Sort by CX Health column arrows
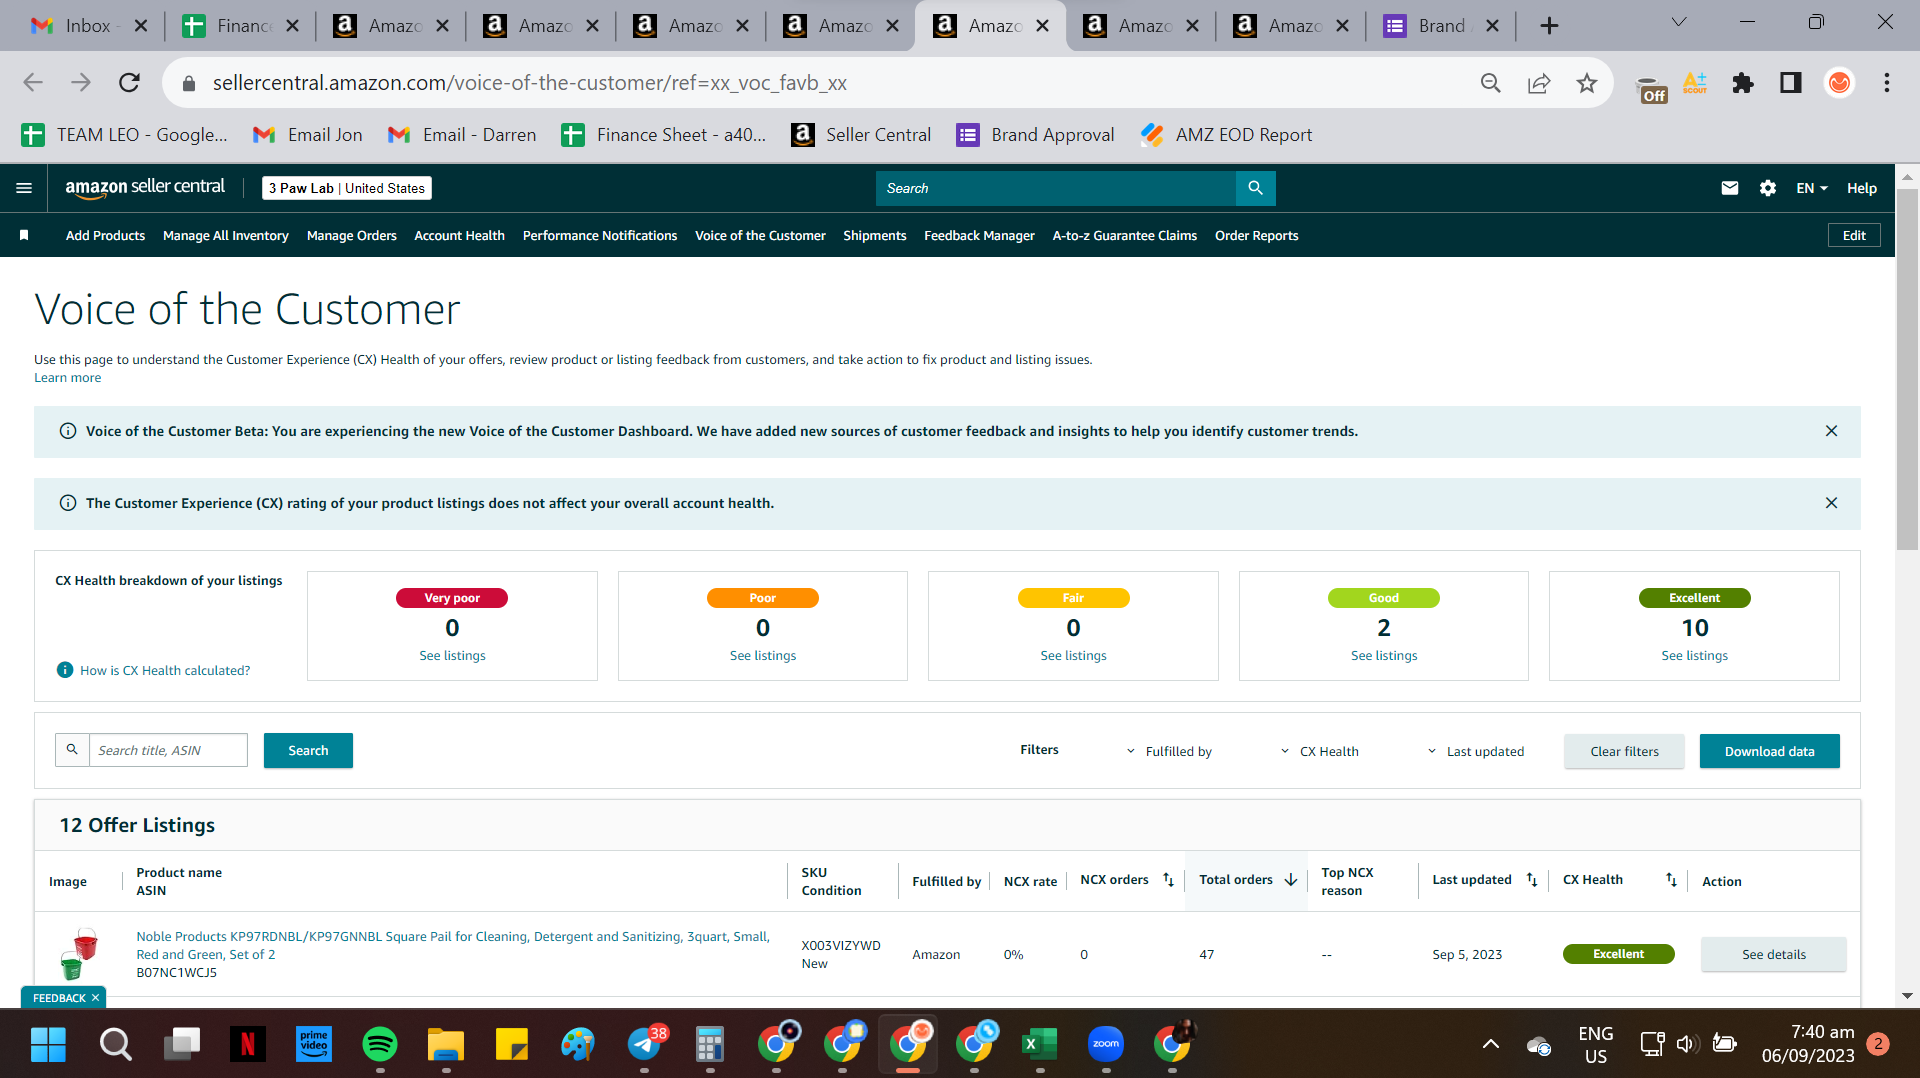 1671,880
